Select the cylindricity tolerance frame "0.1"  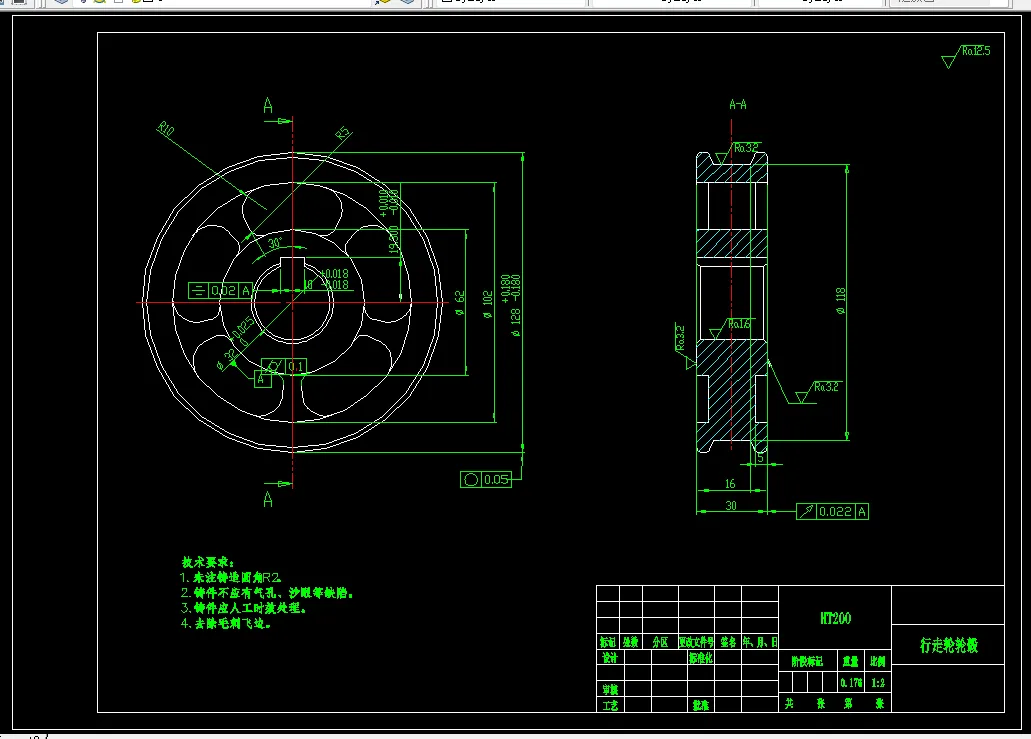point(284,366)
